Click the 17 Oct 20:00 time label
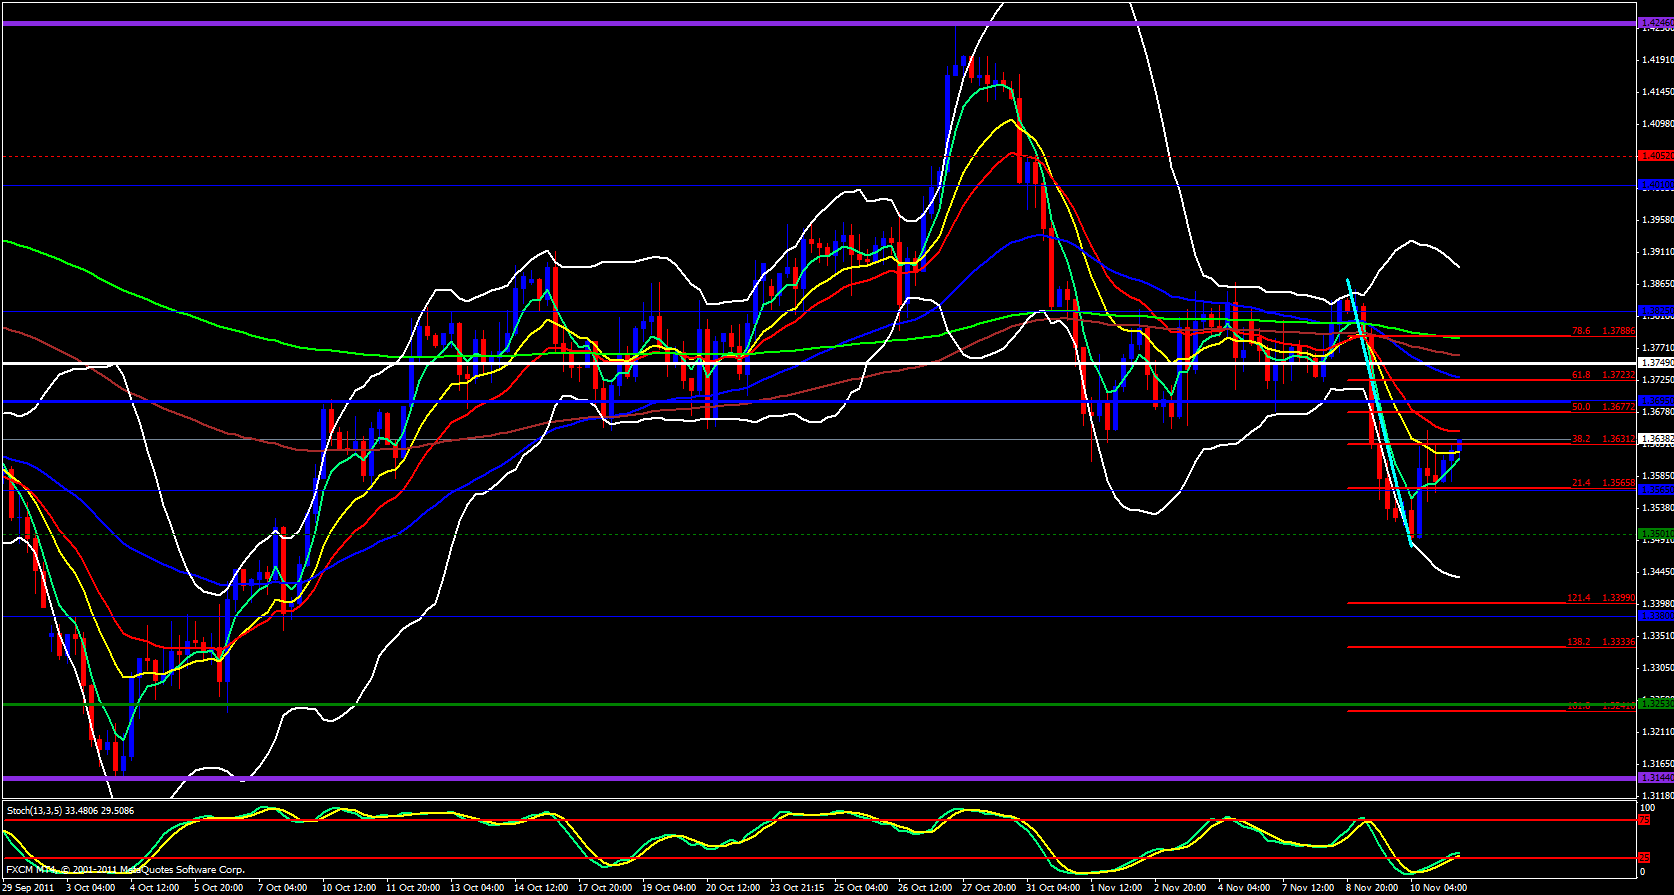This screenshot has width=1674, height=895. tap(605, 887)
